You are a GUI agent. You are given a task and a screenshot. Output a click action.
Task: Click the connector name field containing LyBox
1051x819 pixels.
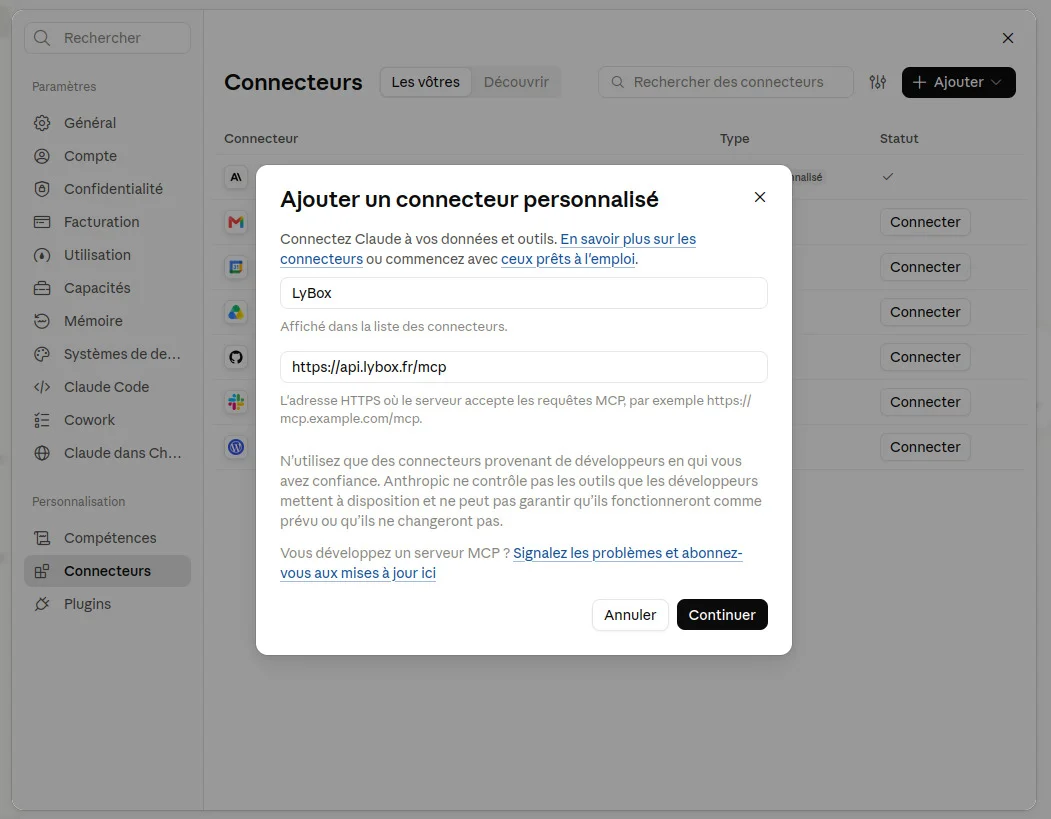(x=523, y=293)
